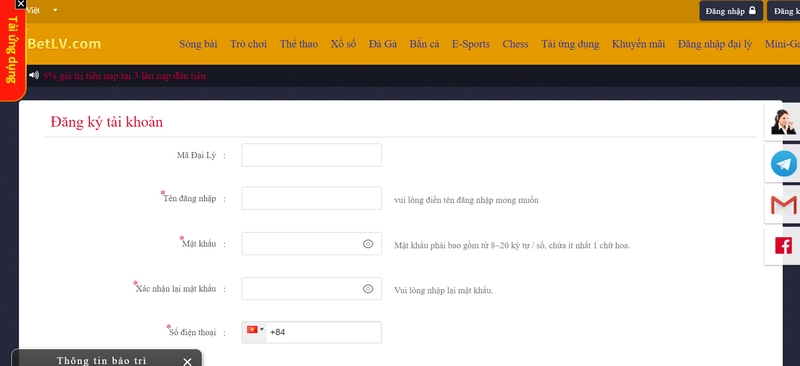Open the E-Sports menu

470,44
